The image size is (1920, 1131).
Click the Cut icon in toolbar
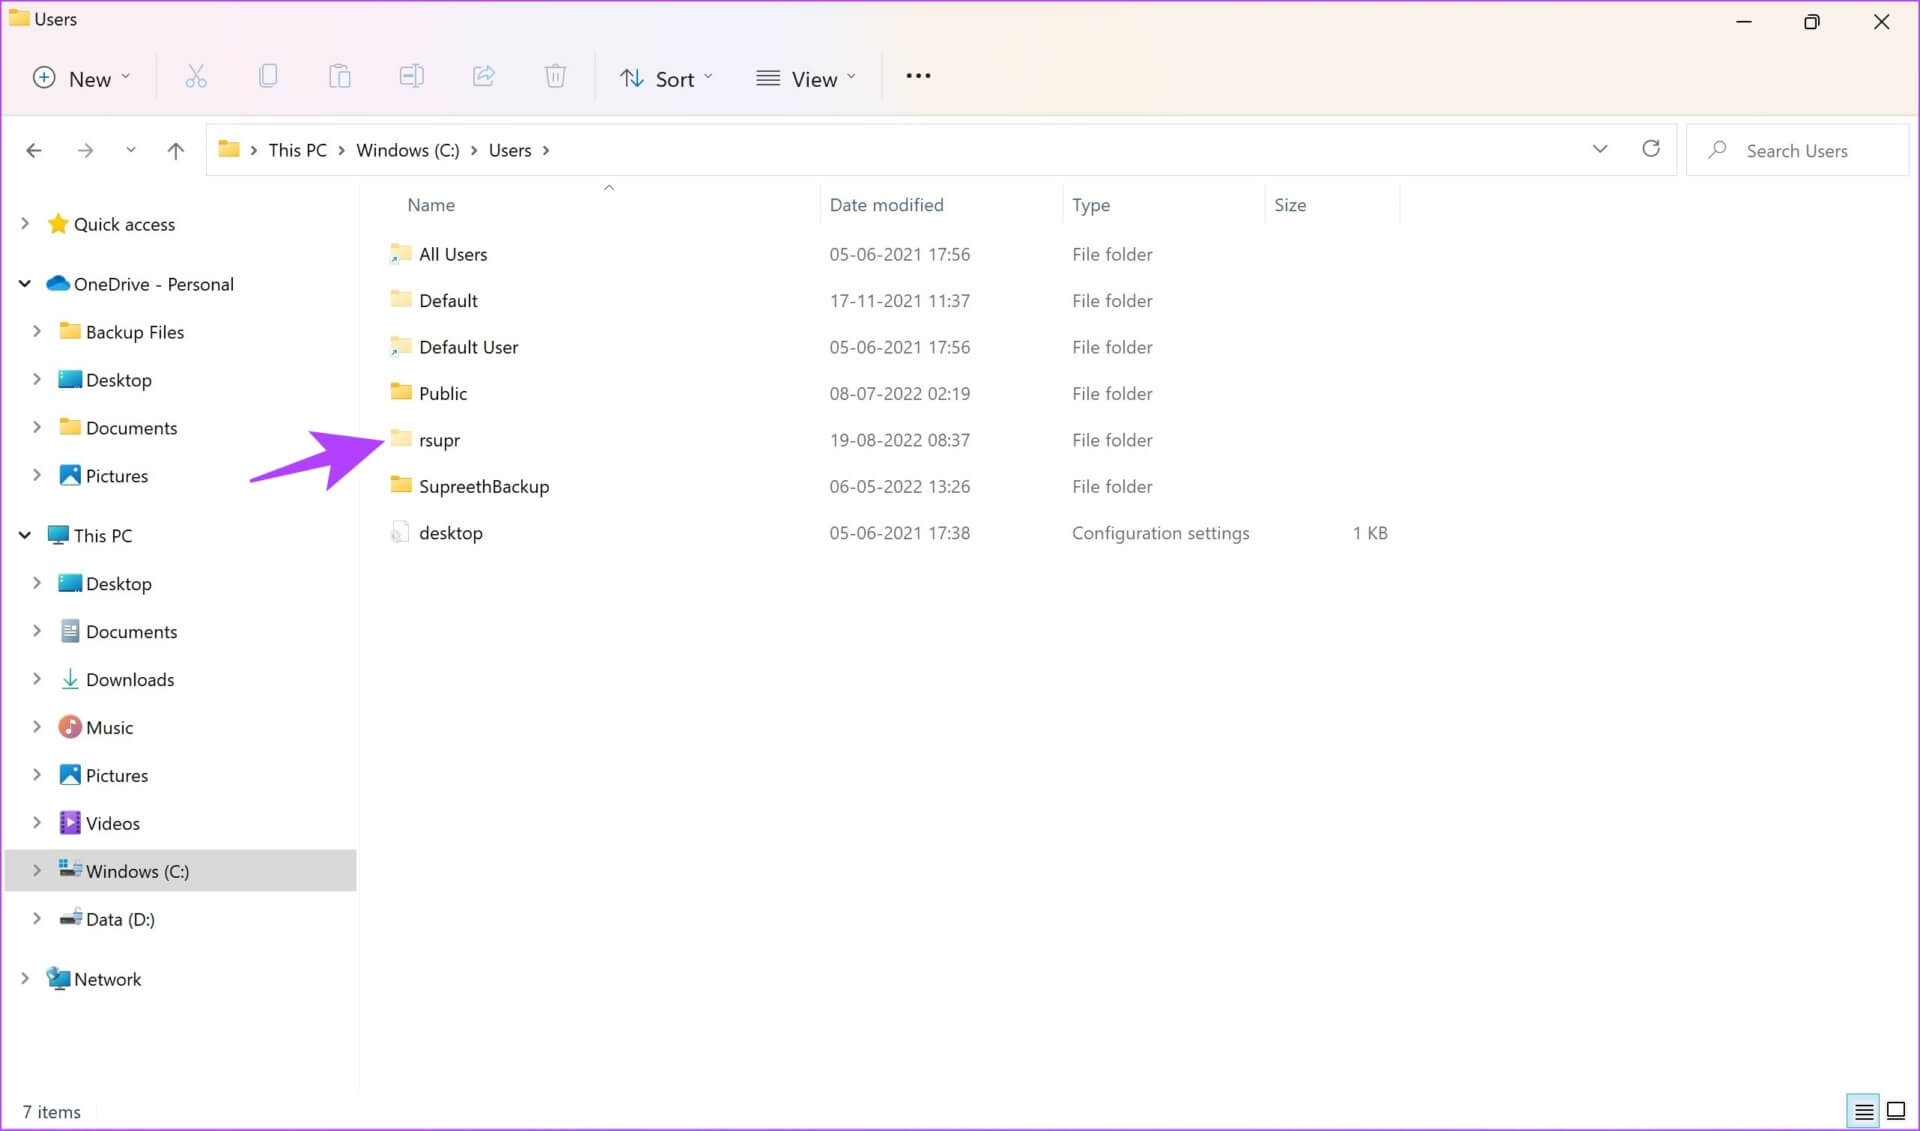click(195, 78)
